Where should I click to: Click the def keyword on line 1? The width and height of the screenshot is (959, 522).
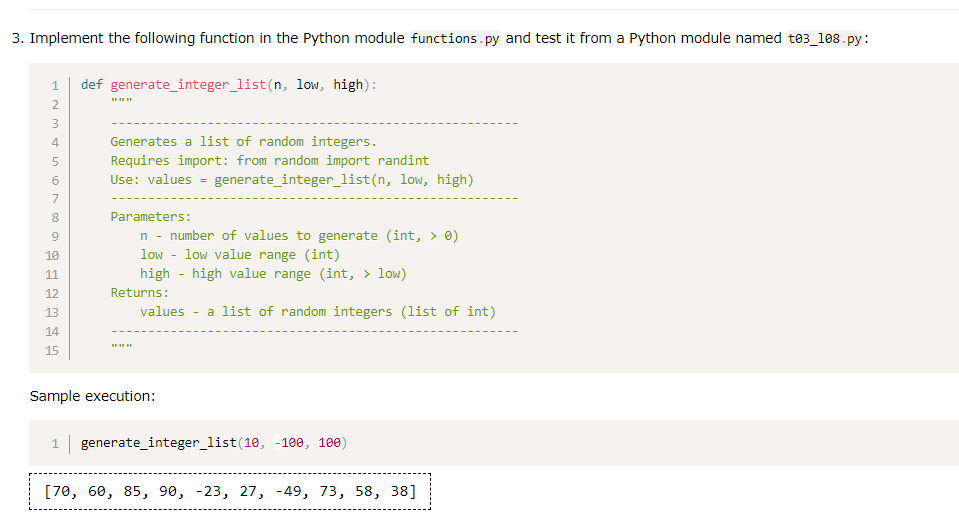pos(92,84)
